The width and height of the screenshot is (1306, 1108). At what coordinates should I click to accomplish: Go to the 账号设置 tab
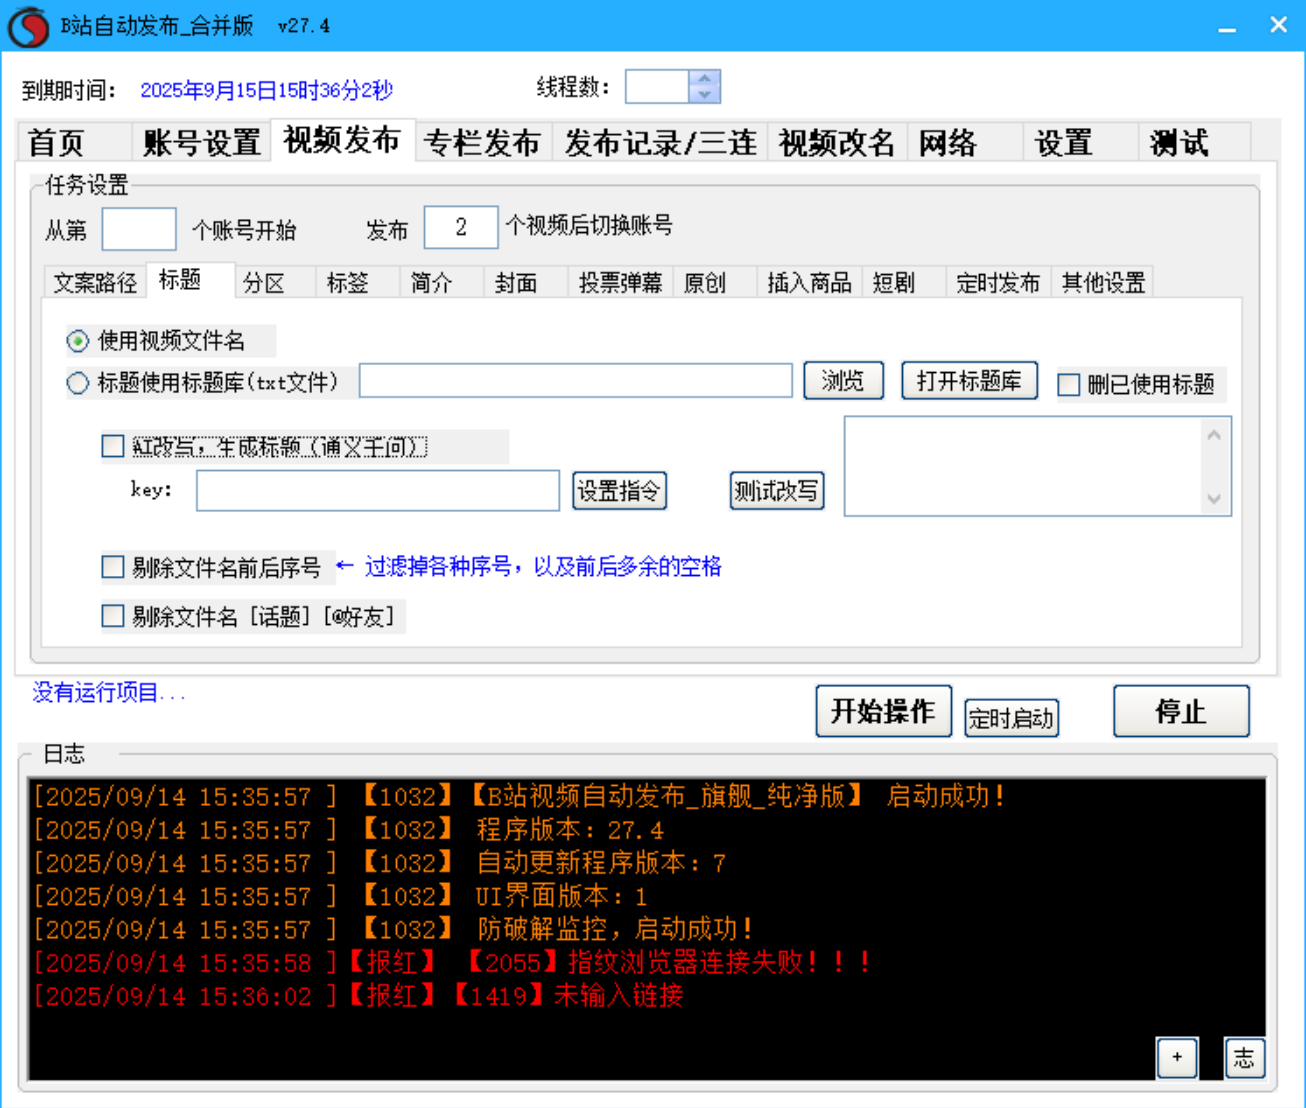[x=201, y=143]
